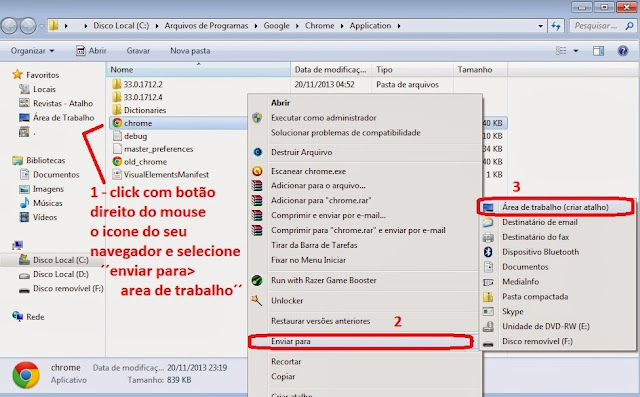Select the old_chrome application icon
This screenshot has width=640, height=397.
click(x=117, y=162)
